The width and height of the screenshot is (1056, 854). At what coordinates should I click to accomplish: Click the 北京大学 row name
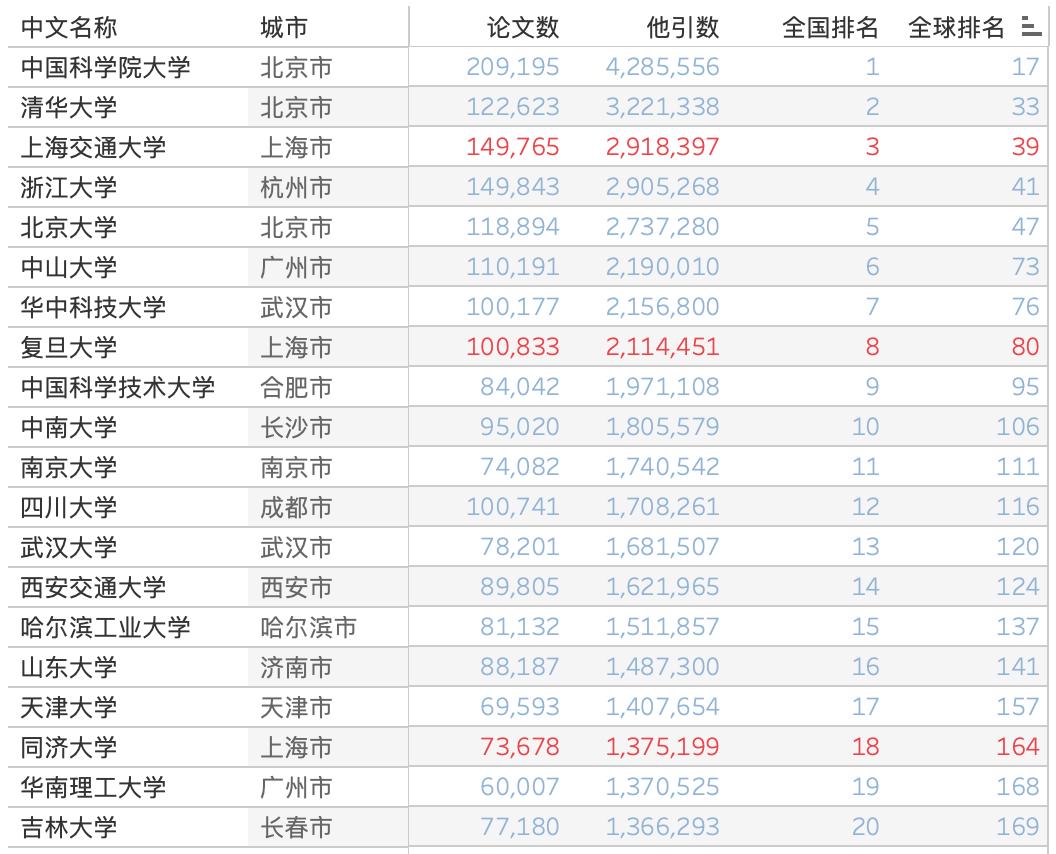pos(69,227)
